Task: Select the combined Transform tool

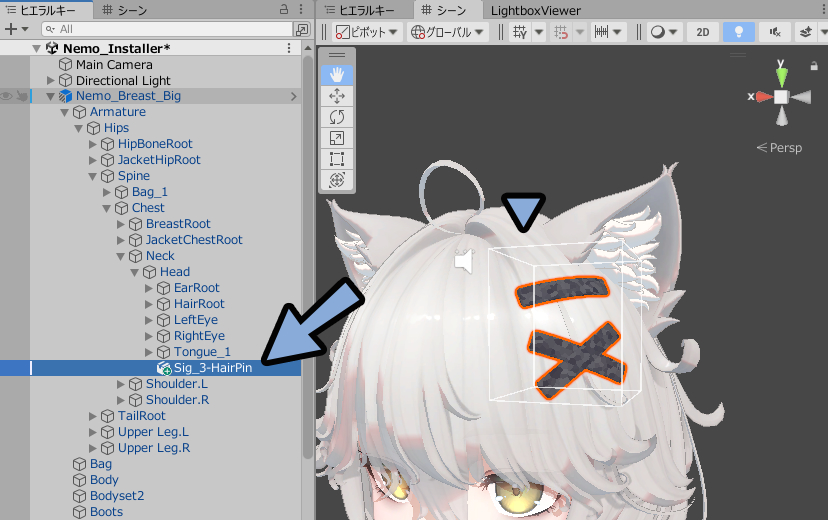Action: (337, 180)
